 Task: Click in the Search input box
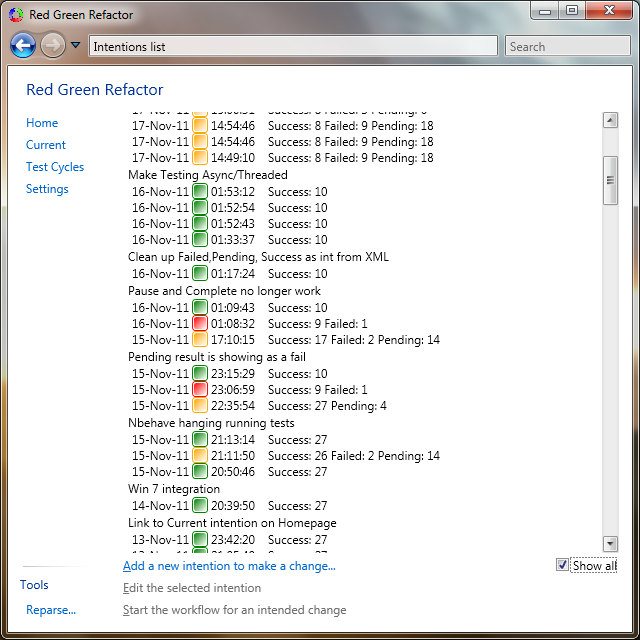[x=566, y=46]
